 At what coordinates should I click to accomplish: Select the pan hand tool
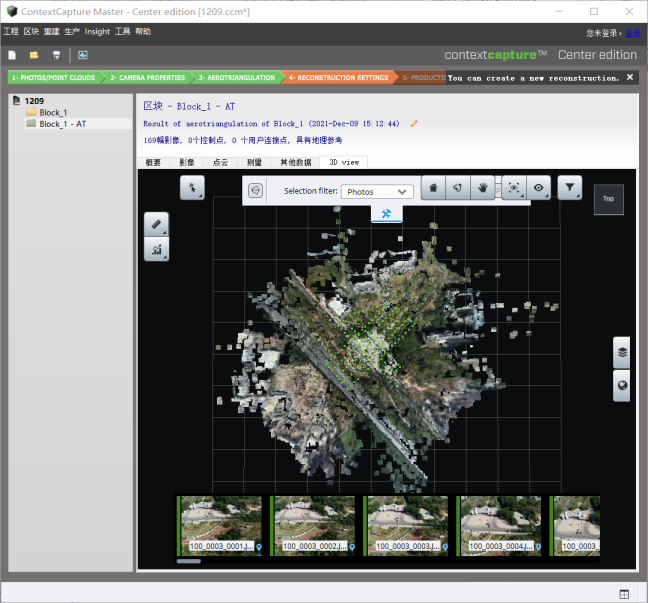pos(483,187)
